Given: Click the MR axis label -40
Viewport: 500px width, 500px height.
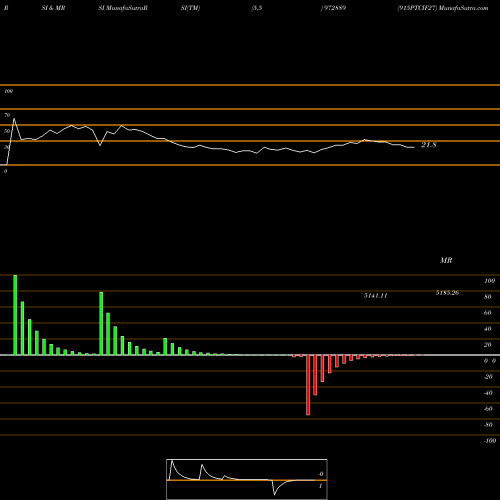Looking at the screenshot, I should [x=488, y=393].
